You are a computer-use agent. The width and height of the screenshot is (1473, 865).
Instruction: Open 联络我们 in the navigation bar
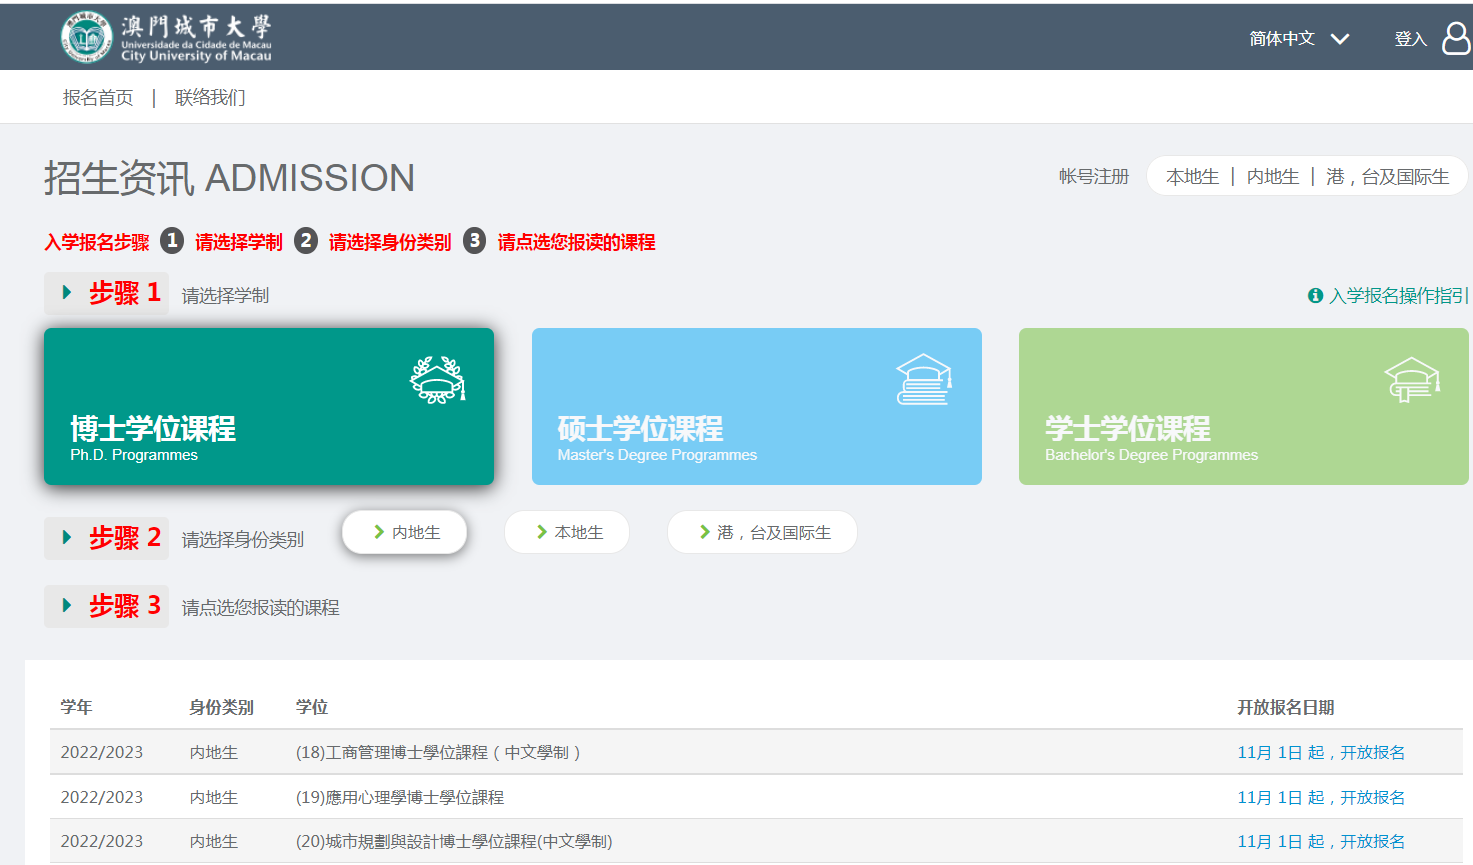click(x=210, y=97)
